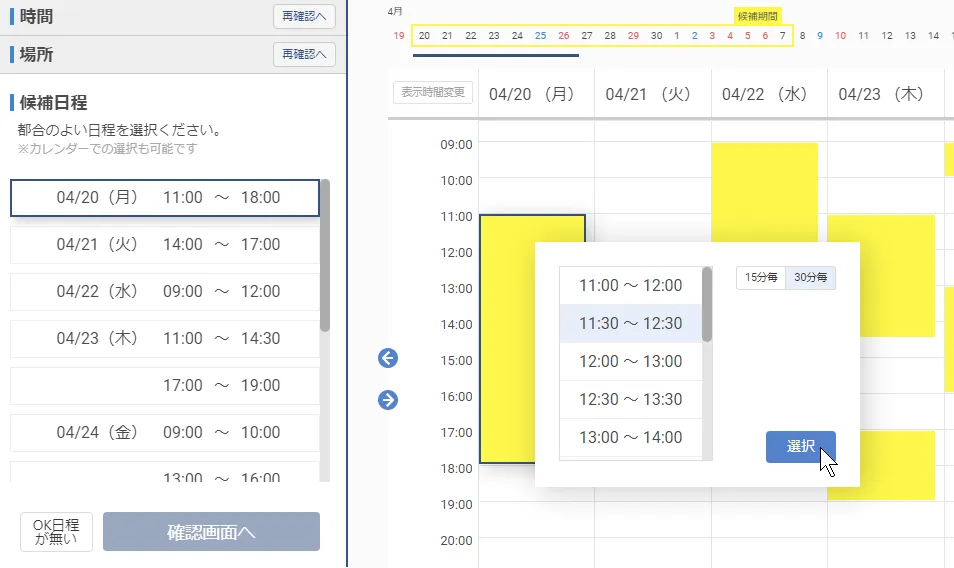The height and width of the screenshot is (568, 954).
Task: Pick the 12:30～13:30 time option
Action: [630, 399]
